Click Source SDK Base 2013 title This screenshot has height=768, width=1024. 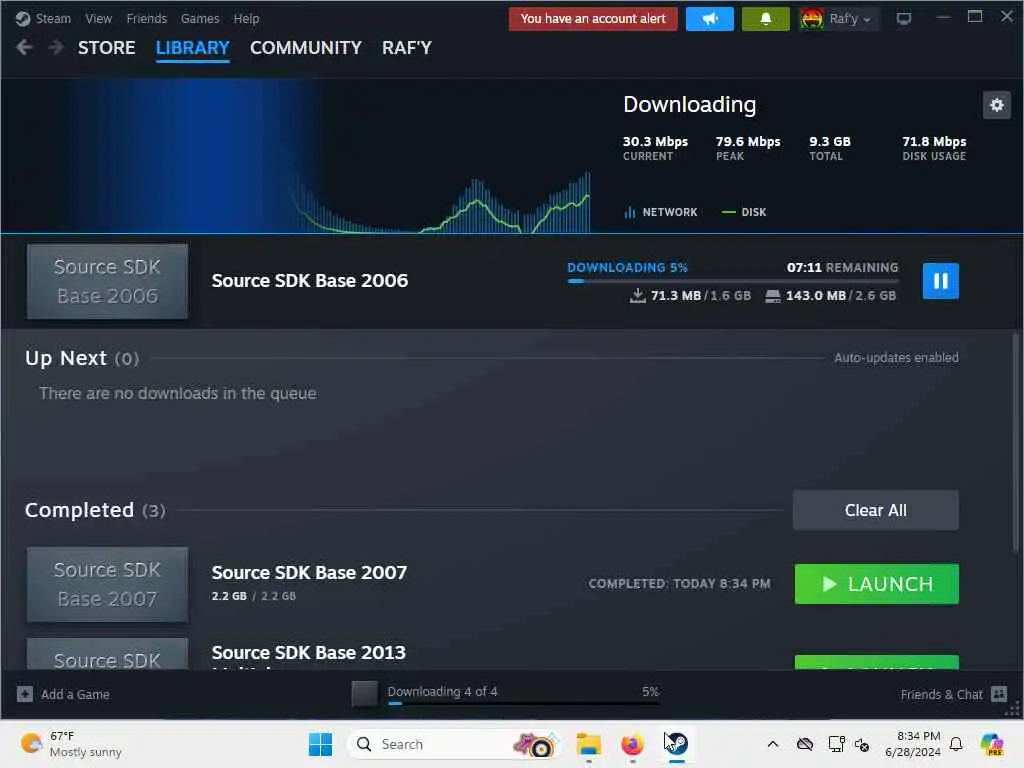[308, 652]
